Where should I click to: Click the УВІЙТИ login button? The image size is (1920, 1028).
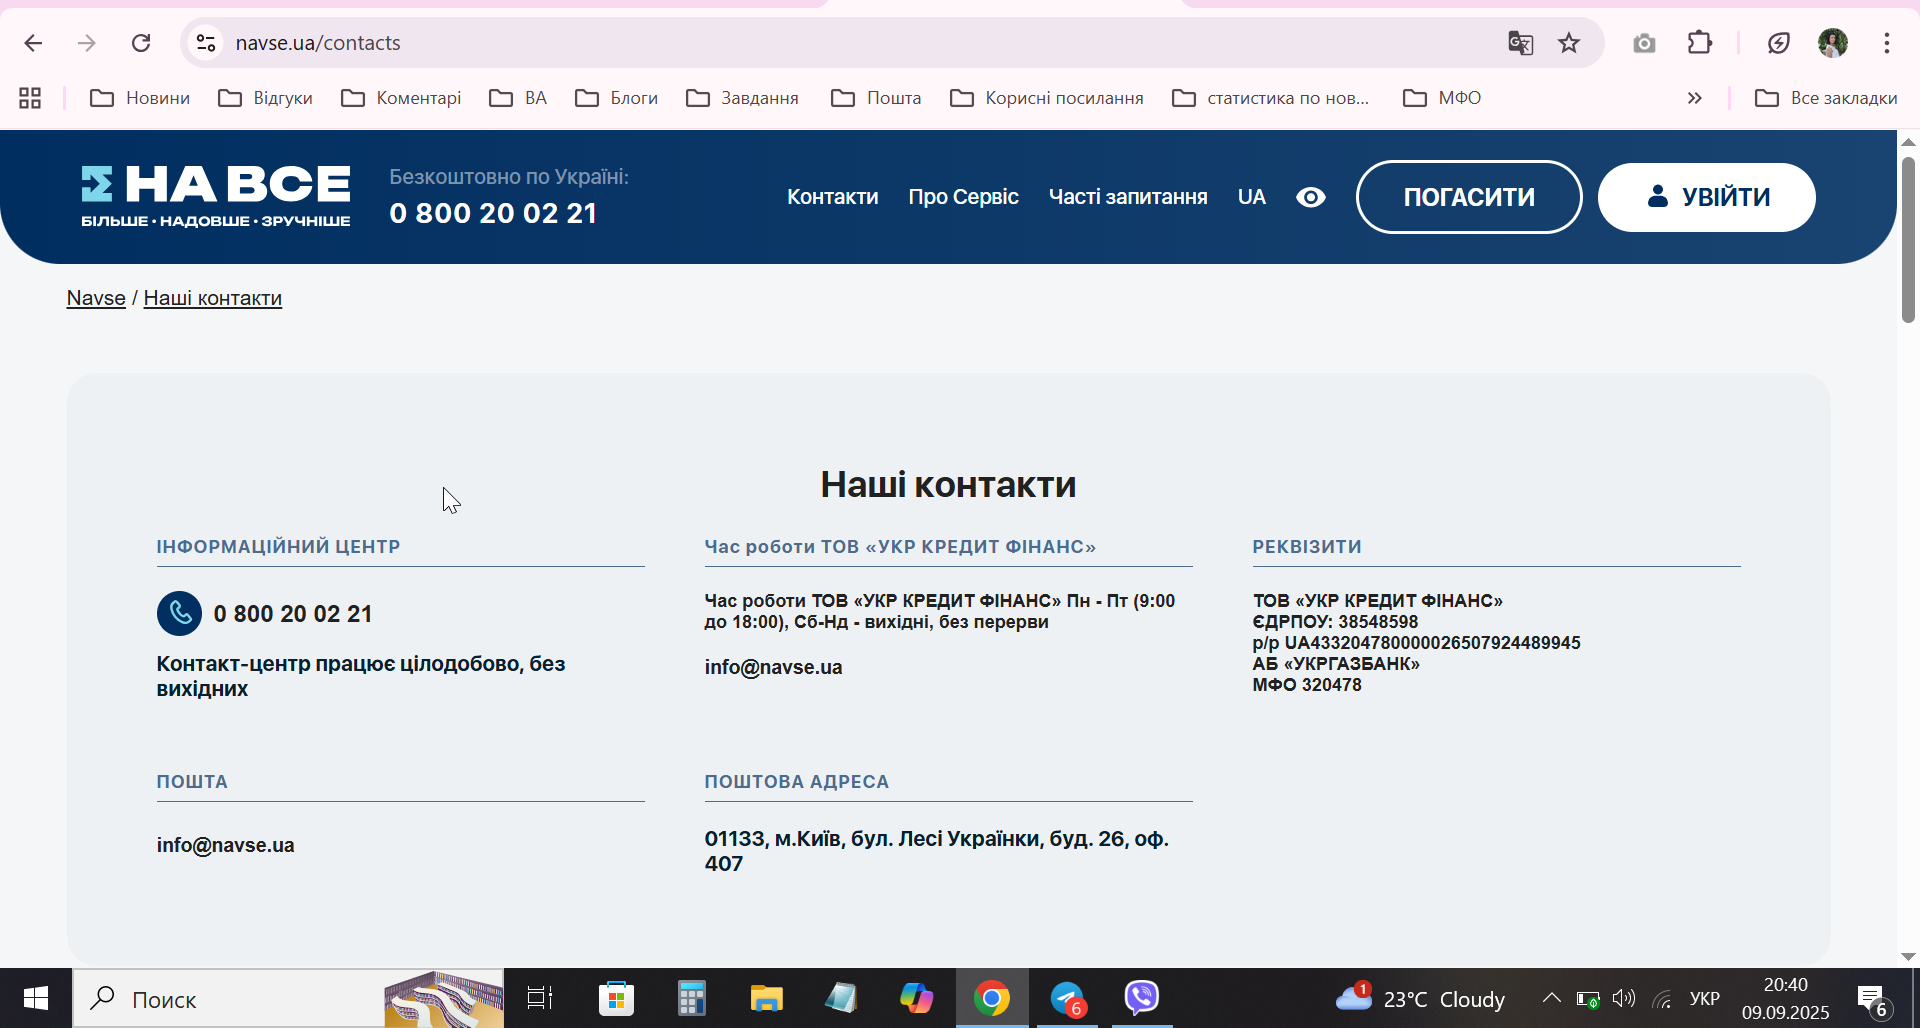click(x=1707, y=197)
